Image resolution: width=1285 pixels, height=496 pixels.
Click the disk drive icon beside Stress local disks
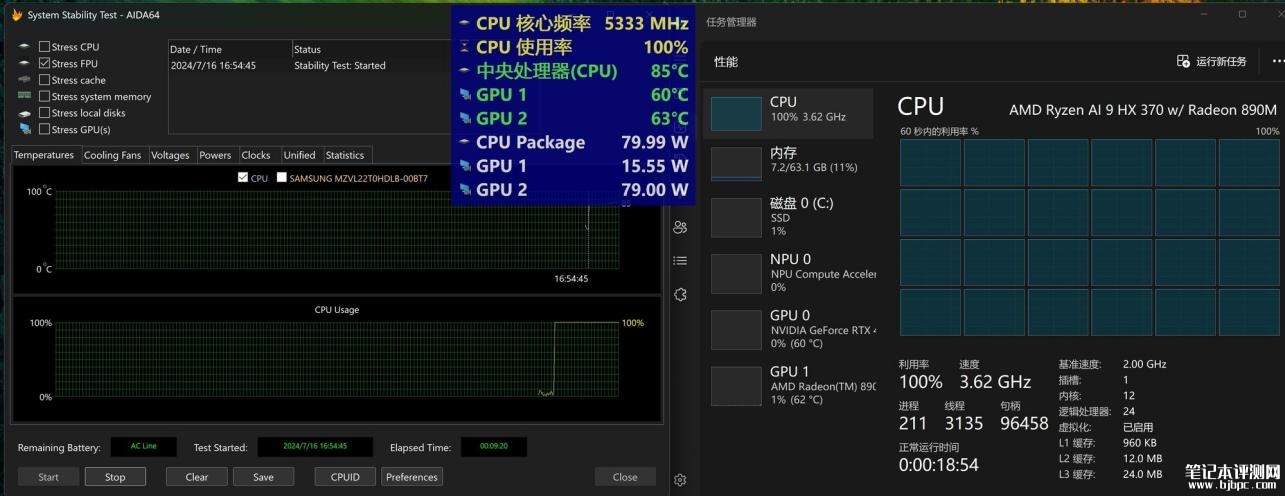coord(24,113)
